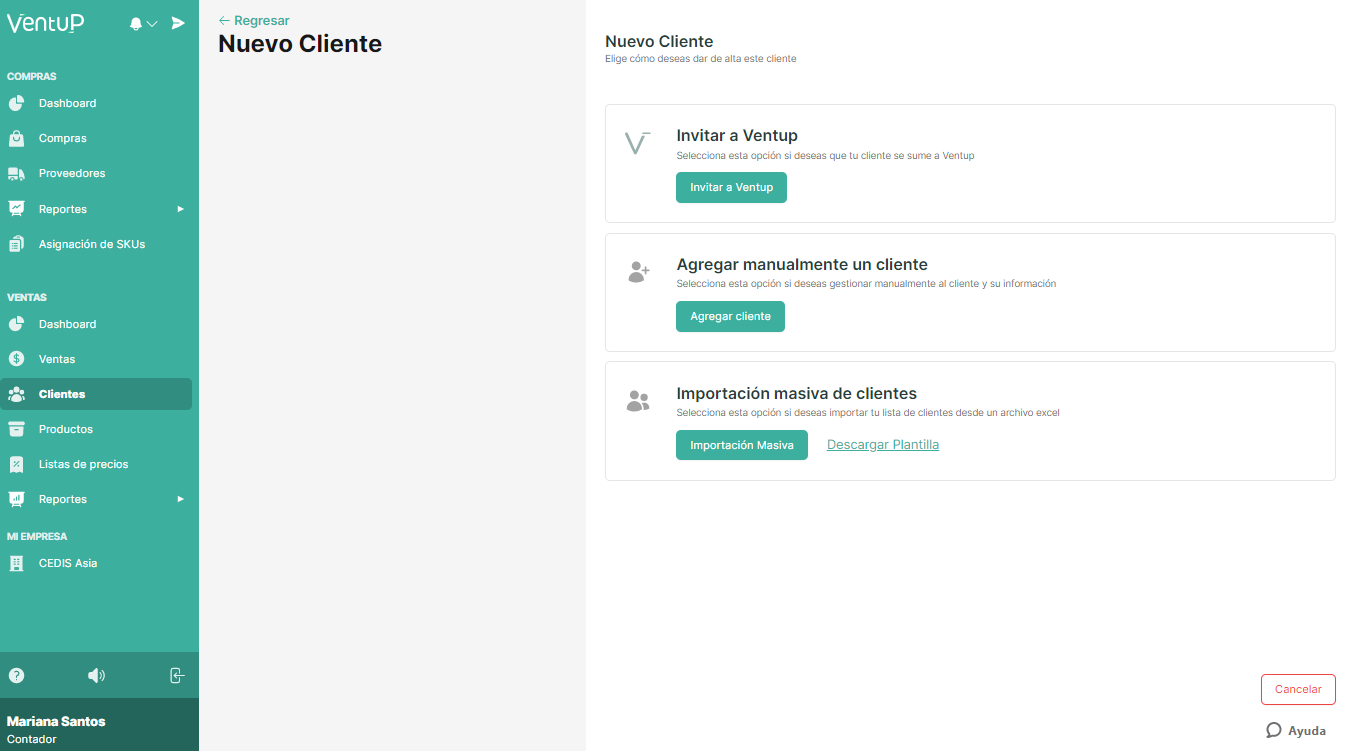Image resolution: width=1351 pixels, height=751 pixels.
Task: Open Proveedores from the sidebar icon
Action: coord(17,173)
